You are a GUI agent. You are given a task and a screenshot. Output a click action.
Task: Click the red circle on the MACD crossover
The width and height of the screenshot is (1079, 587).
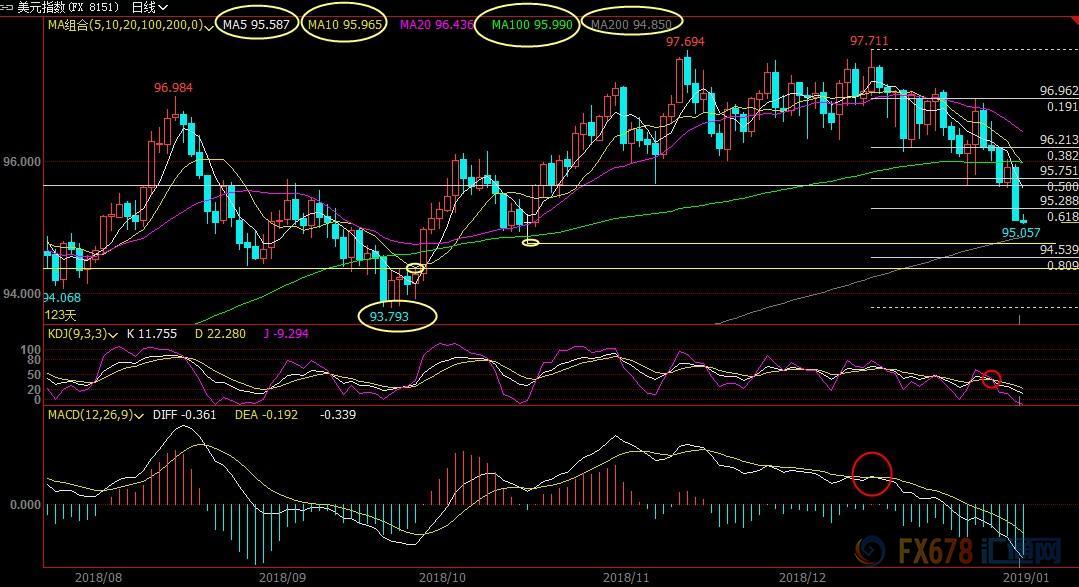point(872,472)
